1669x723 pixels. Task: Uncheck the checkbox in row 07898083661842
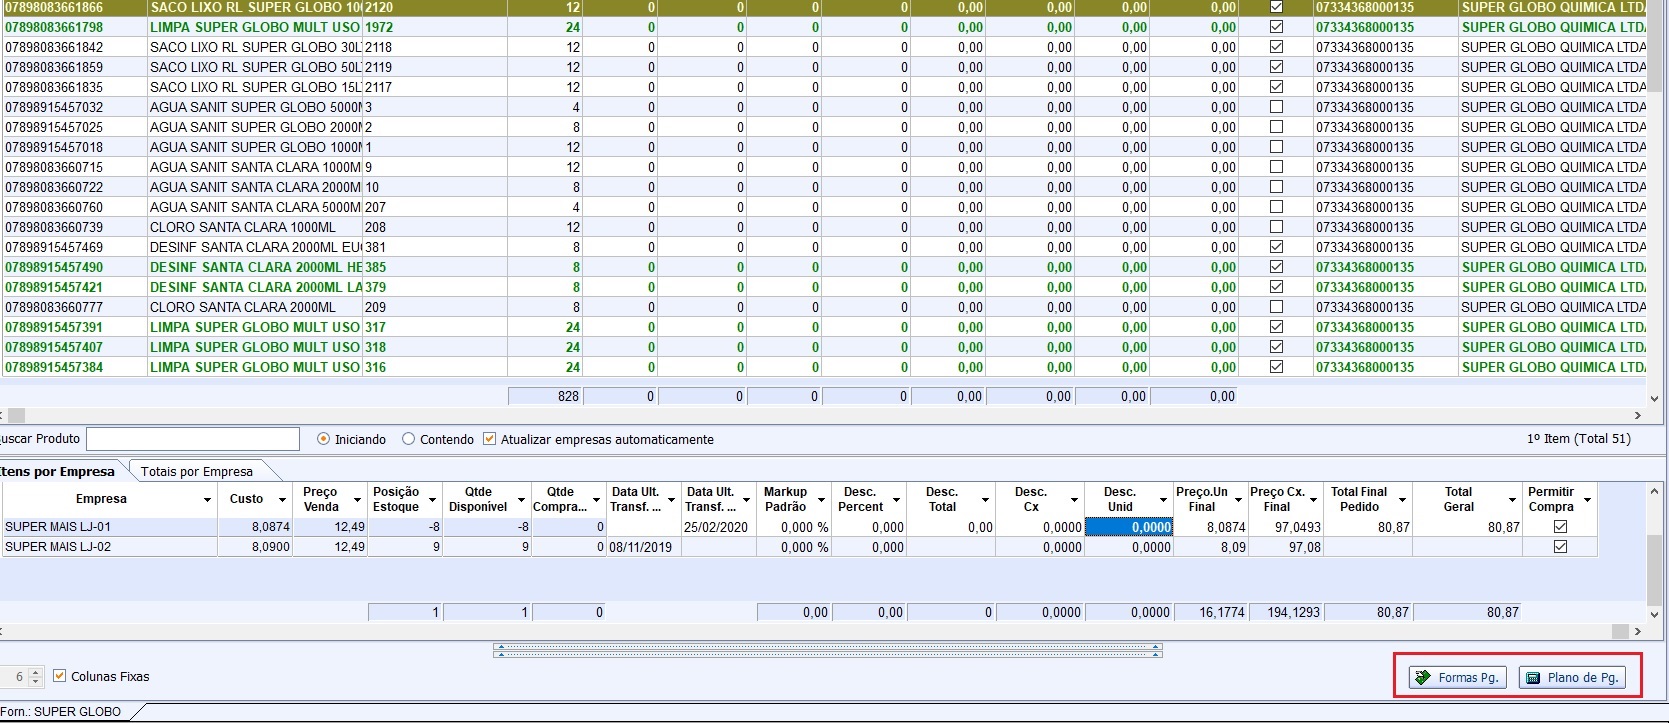pyautogui.click(x=1276, y=47)
